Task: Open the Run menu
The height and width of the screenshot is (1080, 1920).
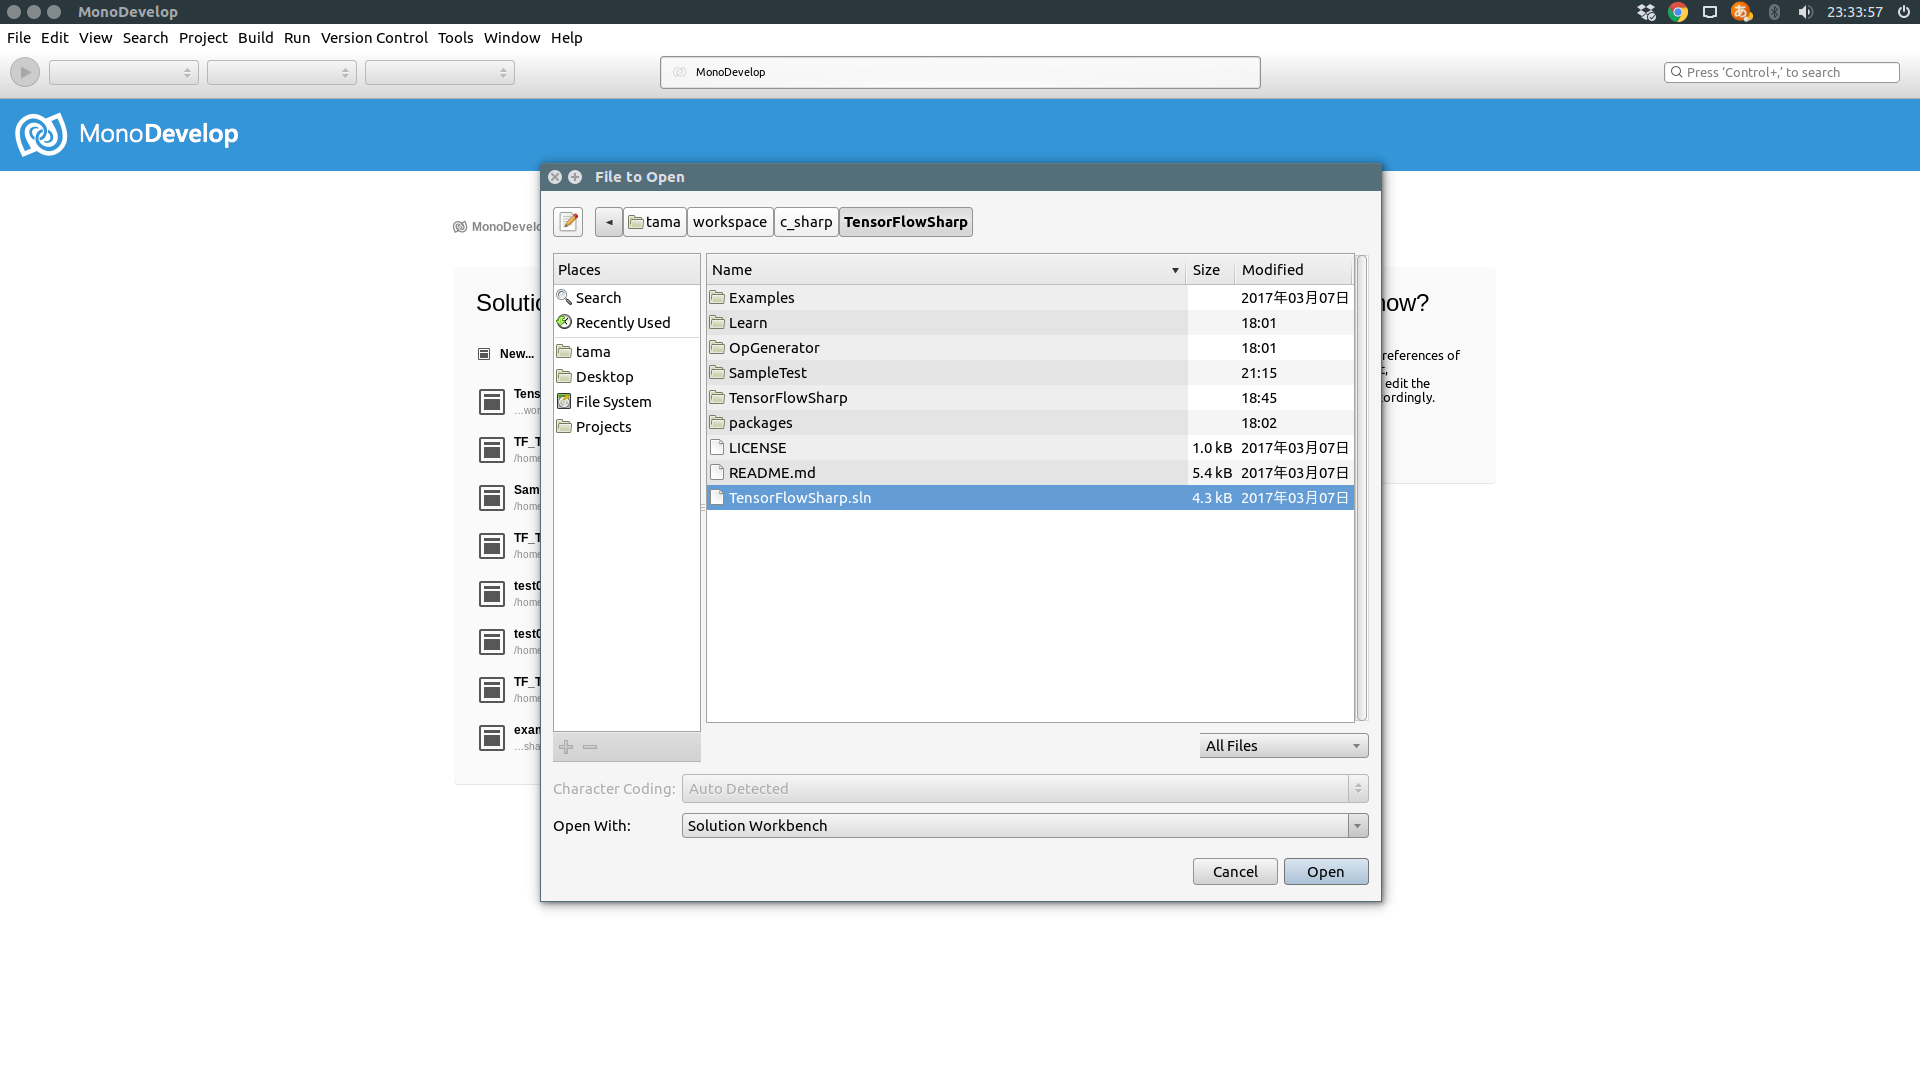Action: 297,38
